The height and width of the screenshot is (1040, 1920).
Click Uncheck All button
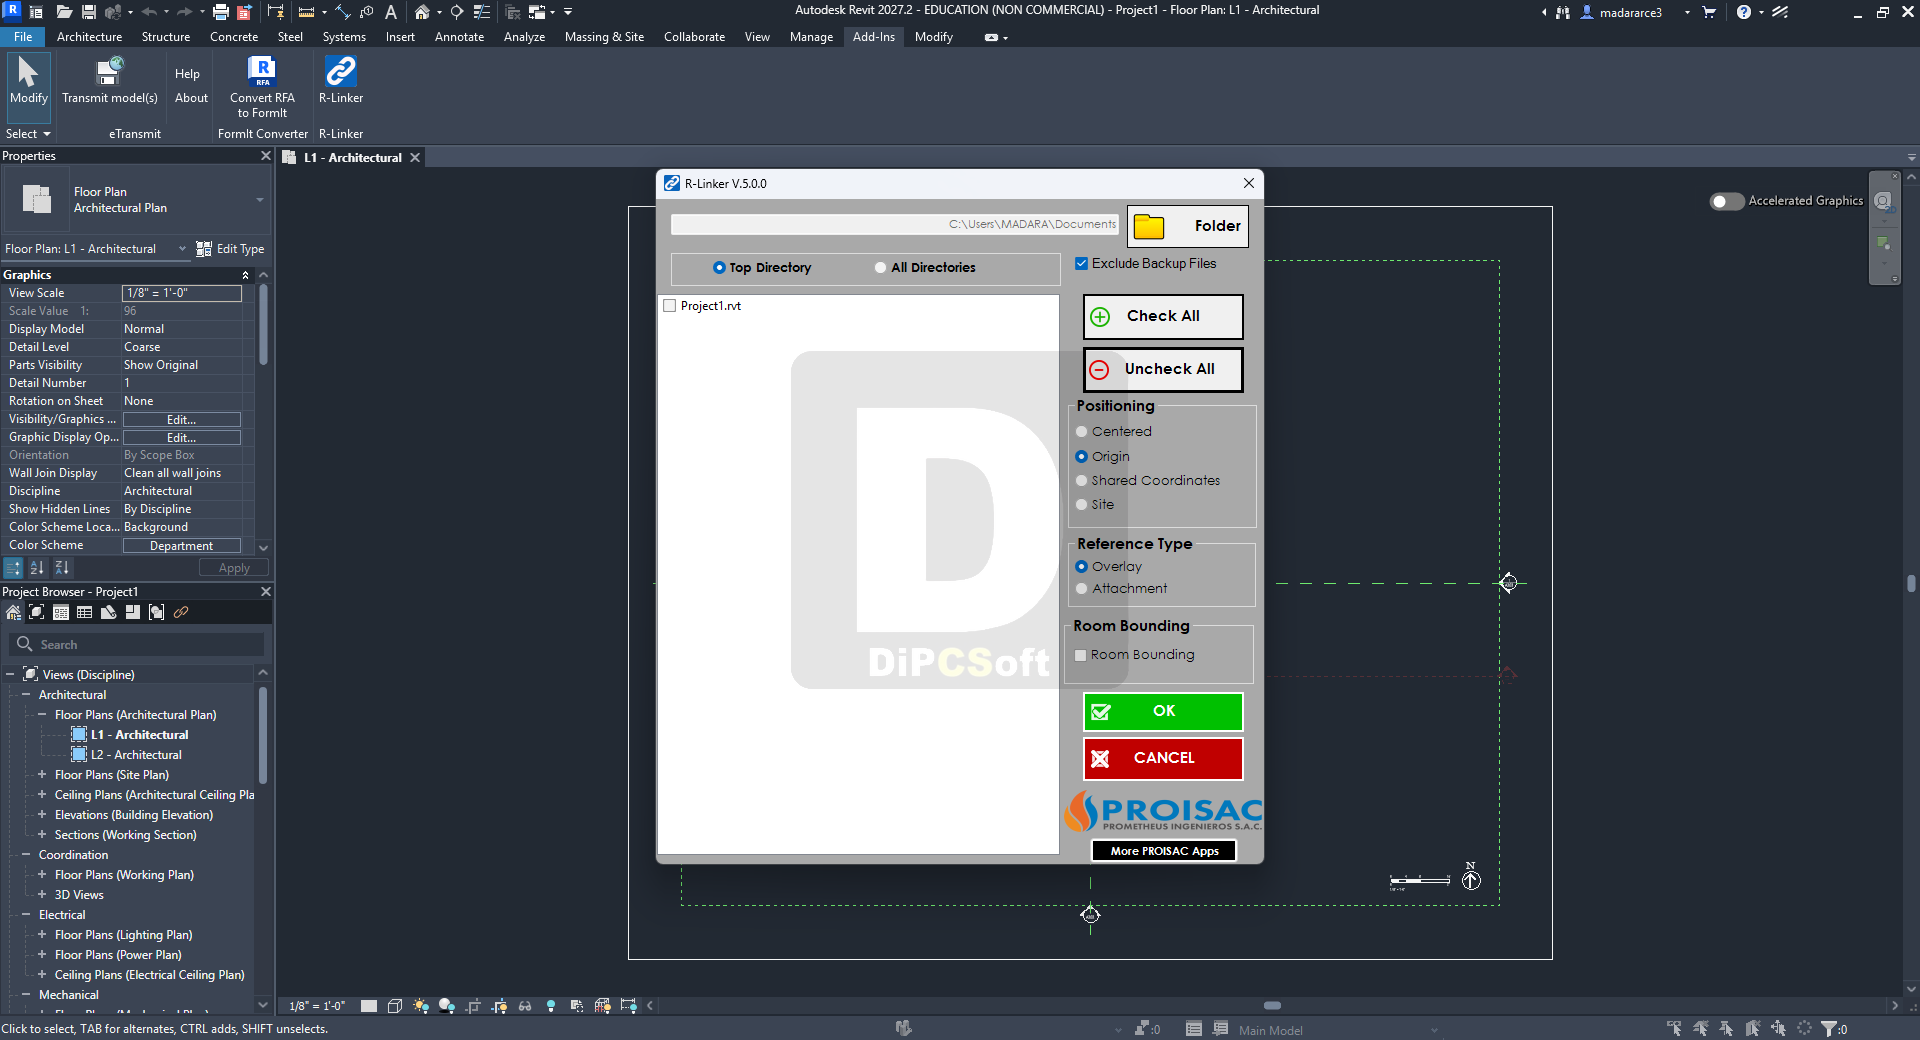[1163, 369]
